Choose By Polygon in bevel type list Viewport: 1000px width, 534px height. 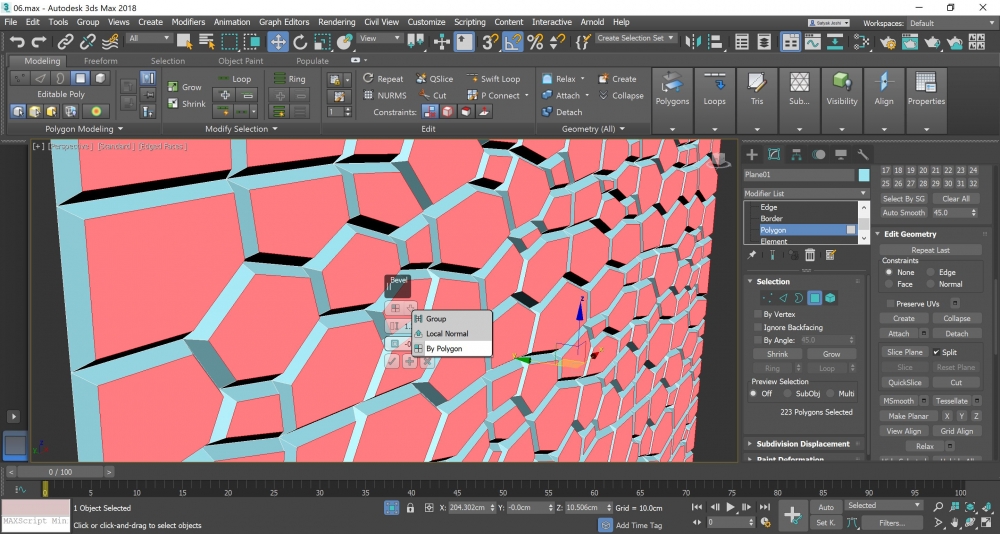pos(443,349)
